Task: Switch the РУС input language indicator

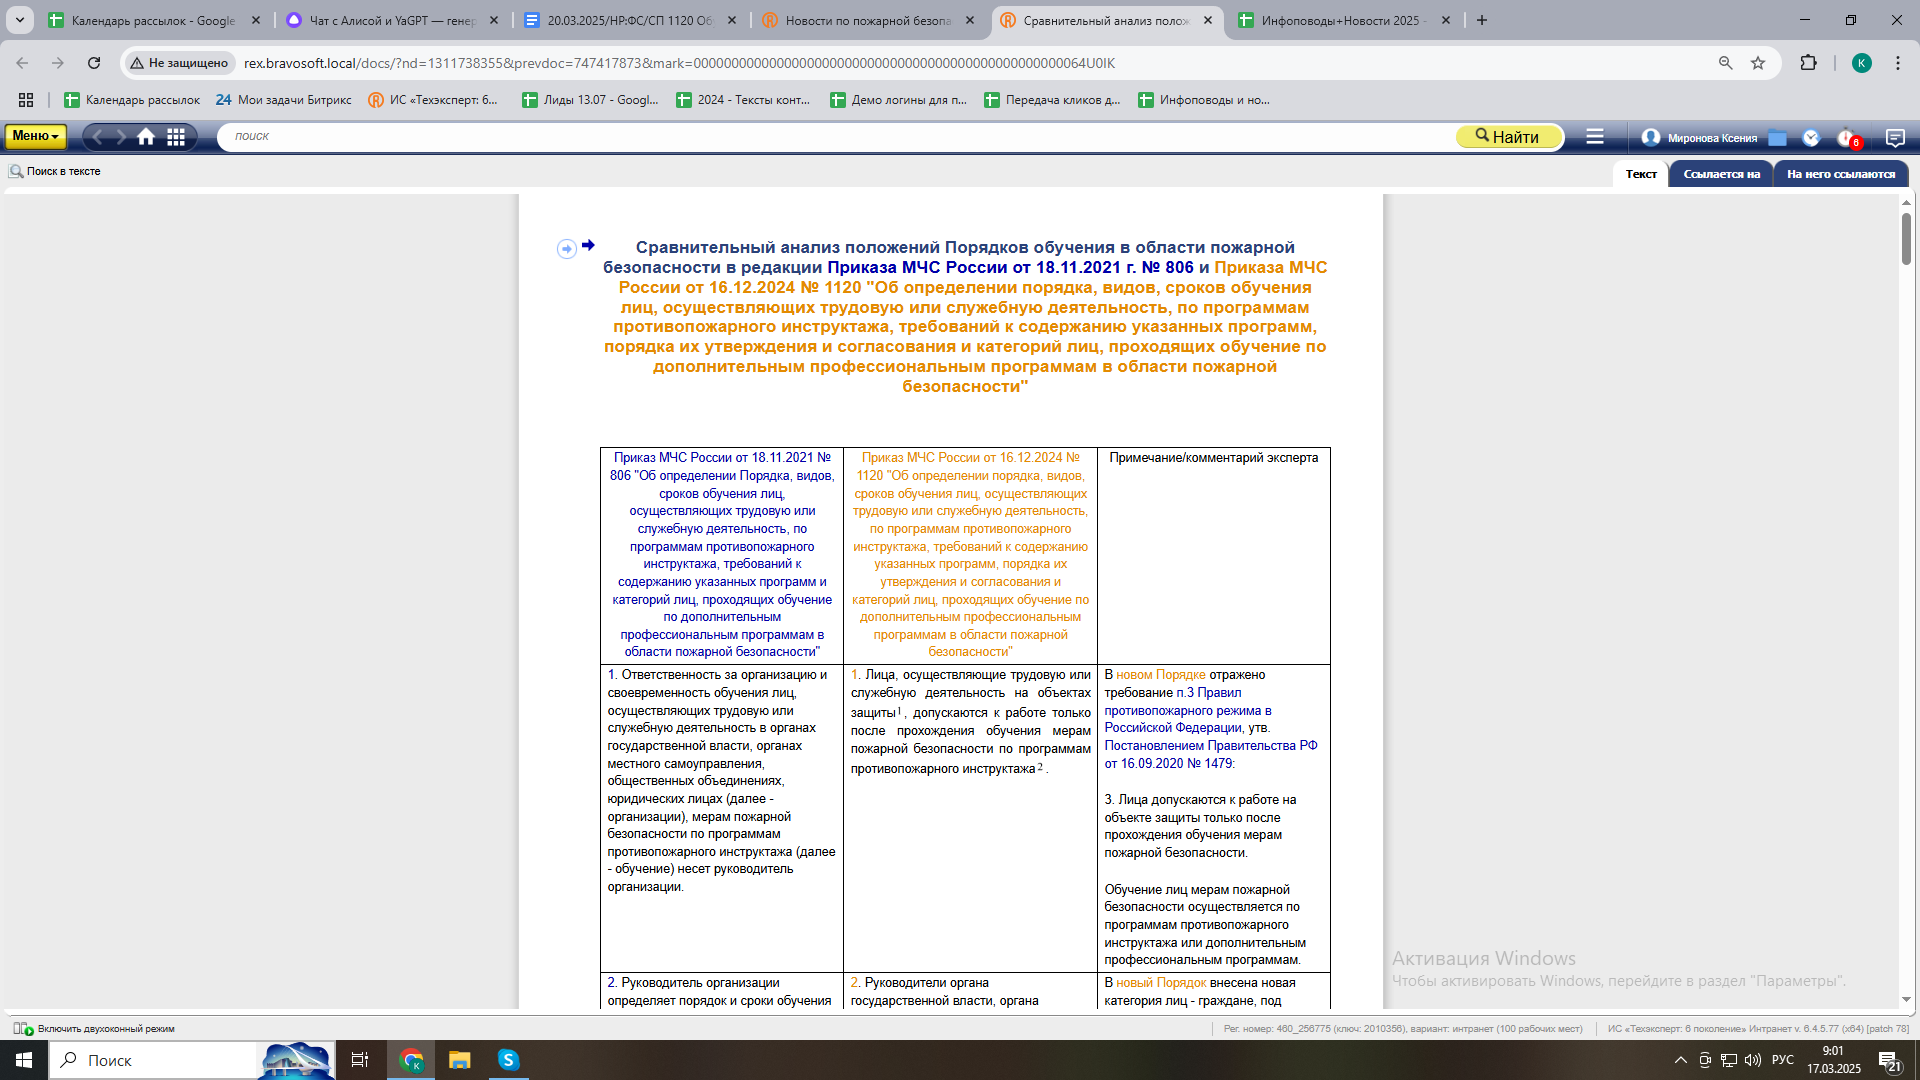Action: pos(1783,1060)
